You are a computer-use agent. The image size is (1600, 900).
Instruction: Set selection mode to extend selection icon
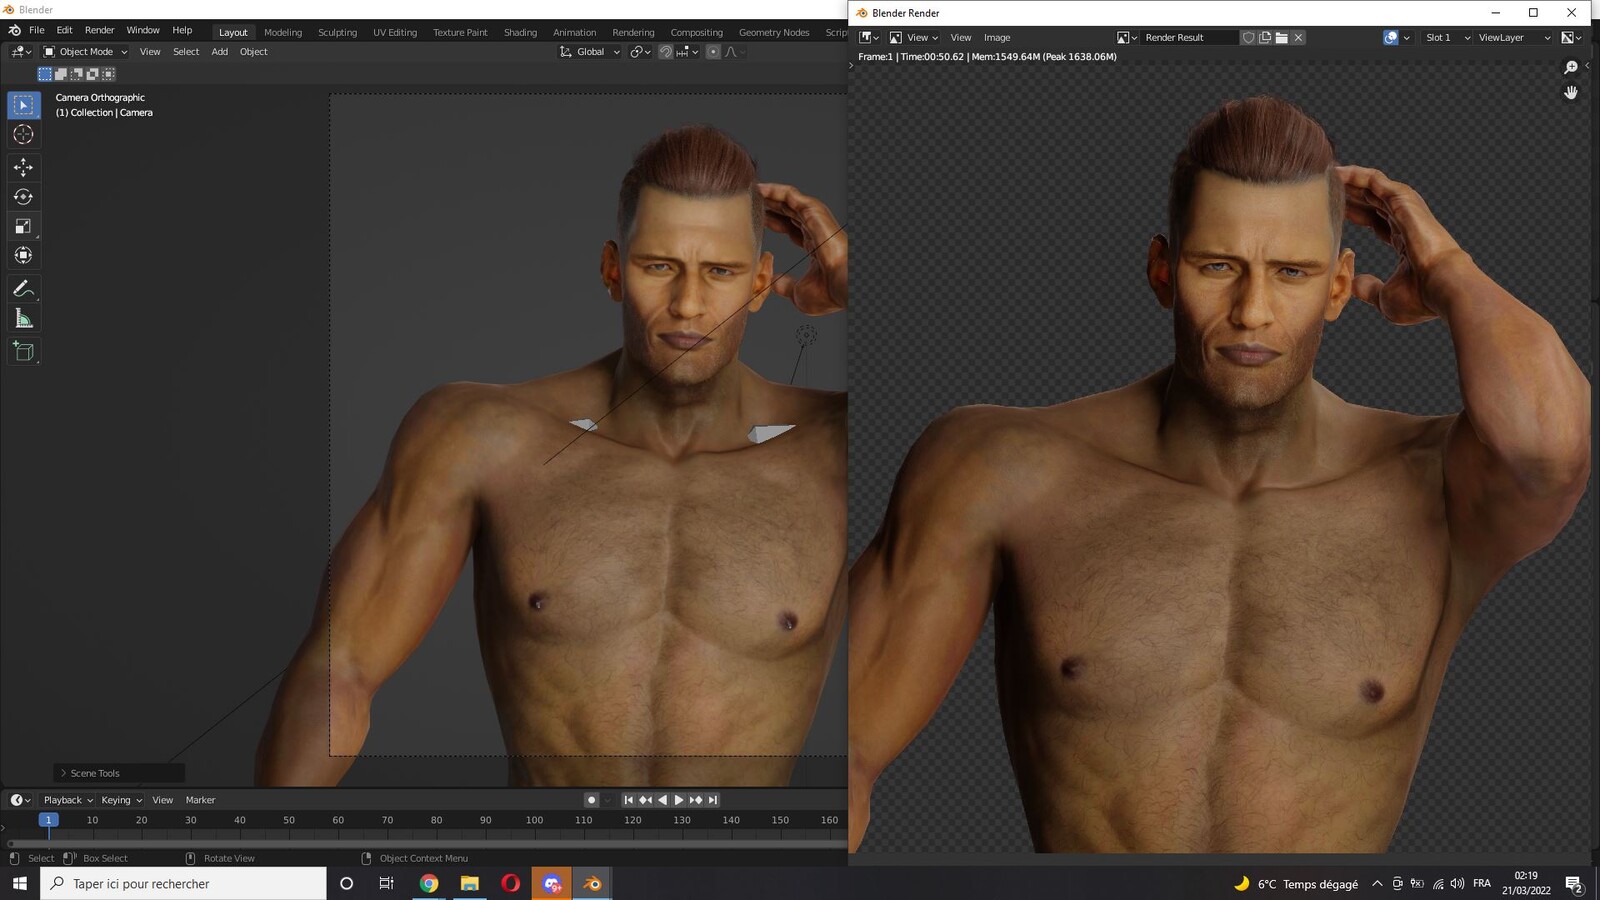click(x=60, y=74)
